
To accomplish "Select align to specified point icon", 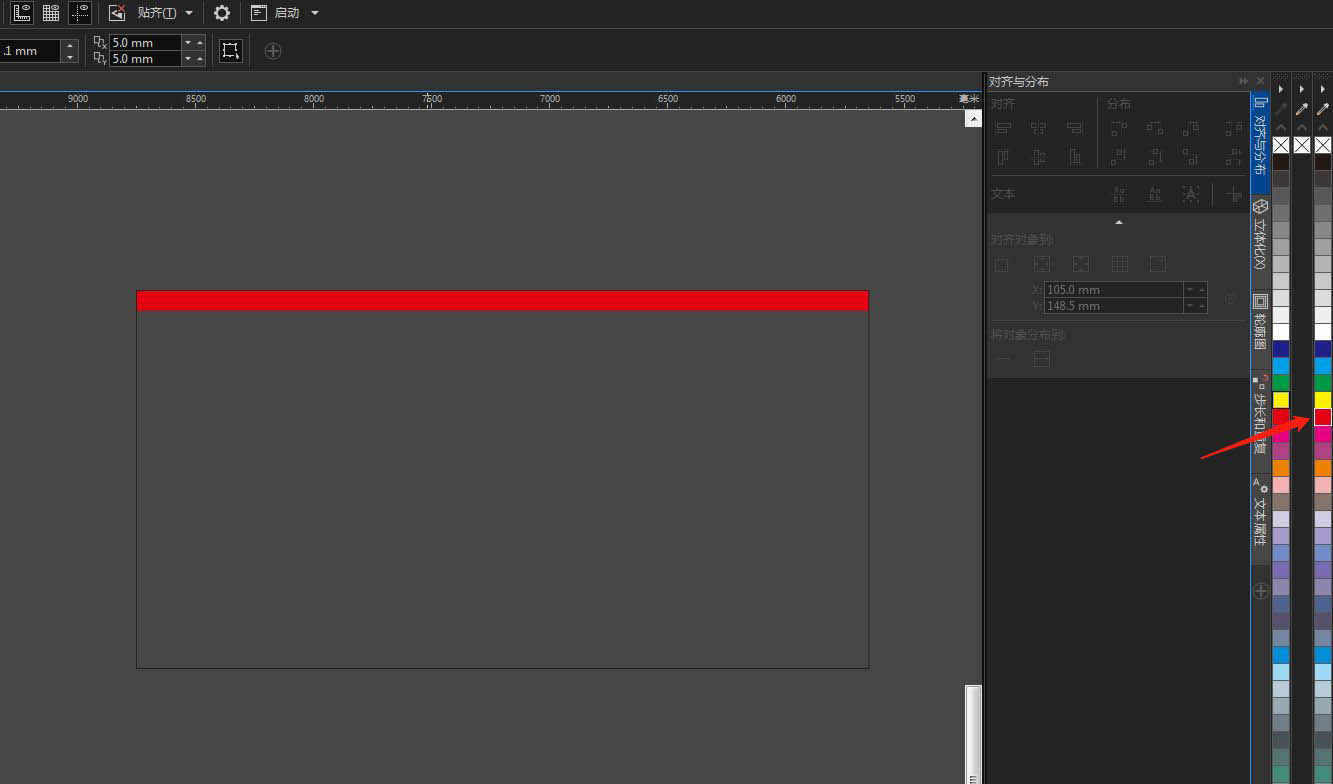I will pos(1158,264).
